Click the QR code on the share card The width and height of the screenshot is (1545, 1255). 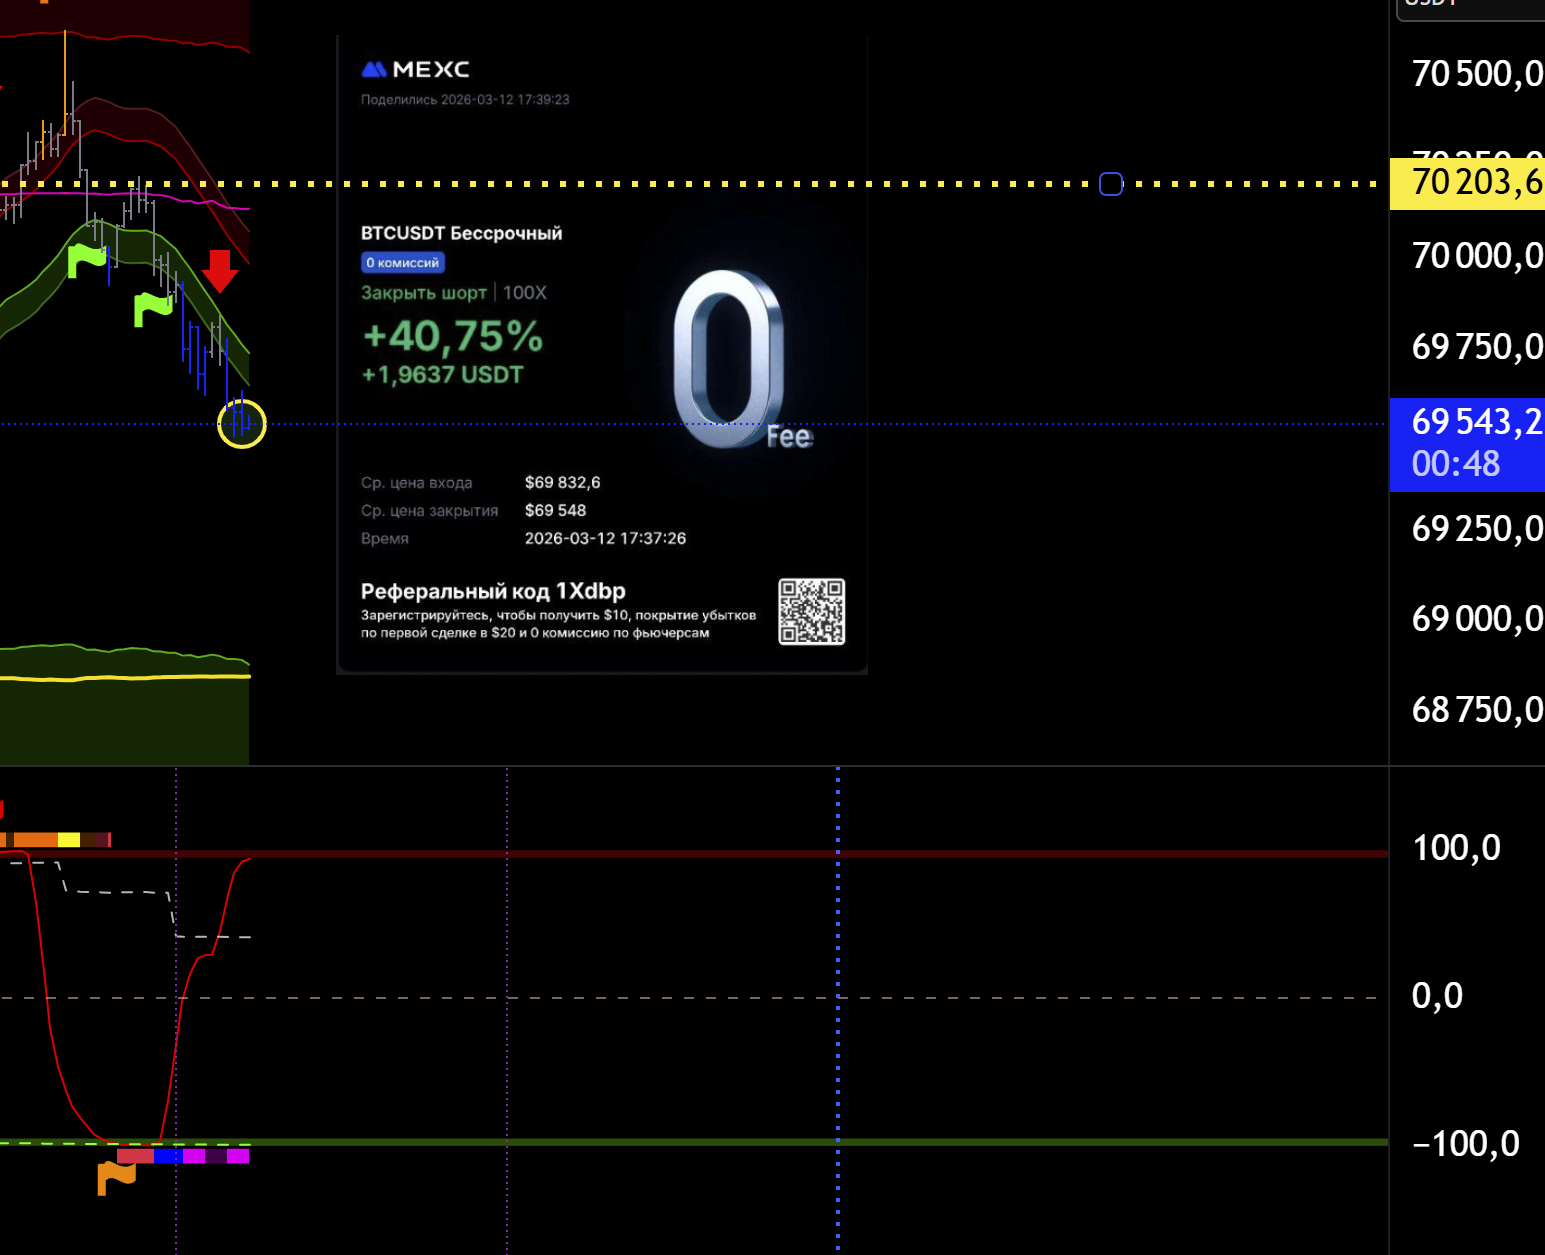811,611
